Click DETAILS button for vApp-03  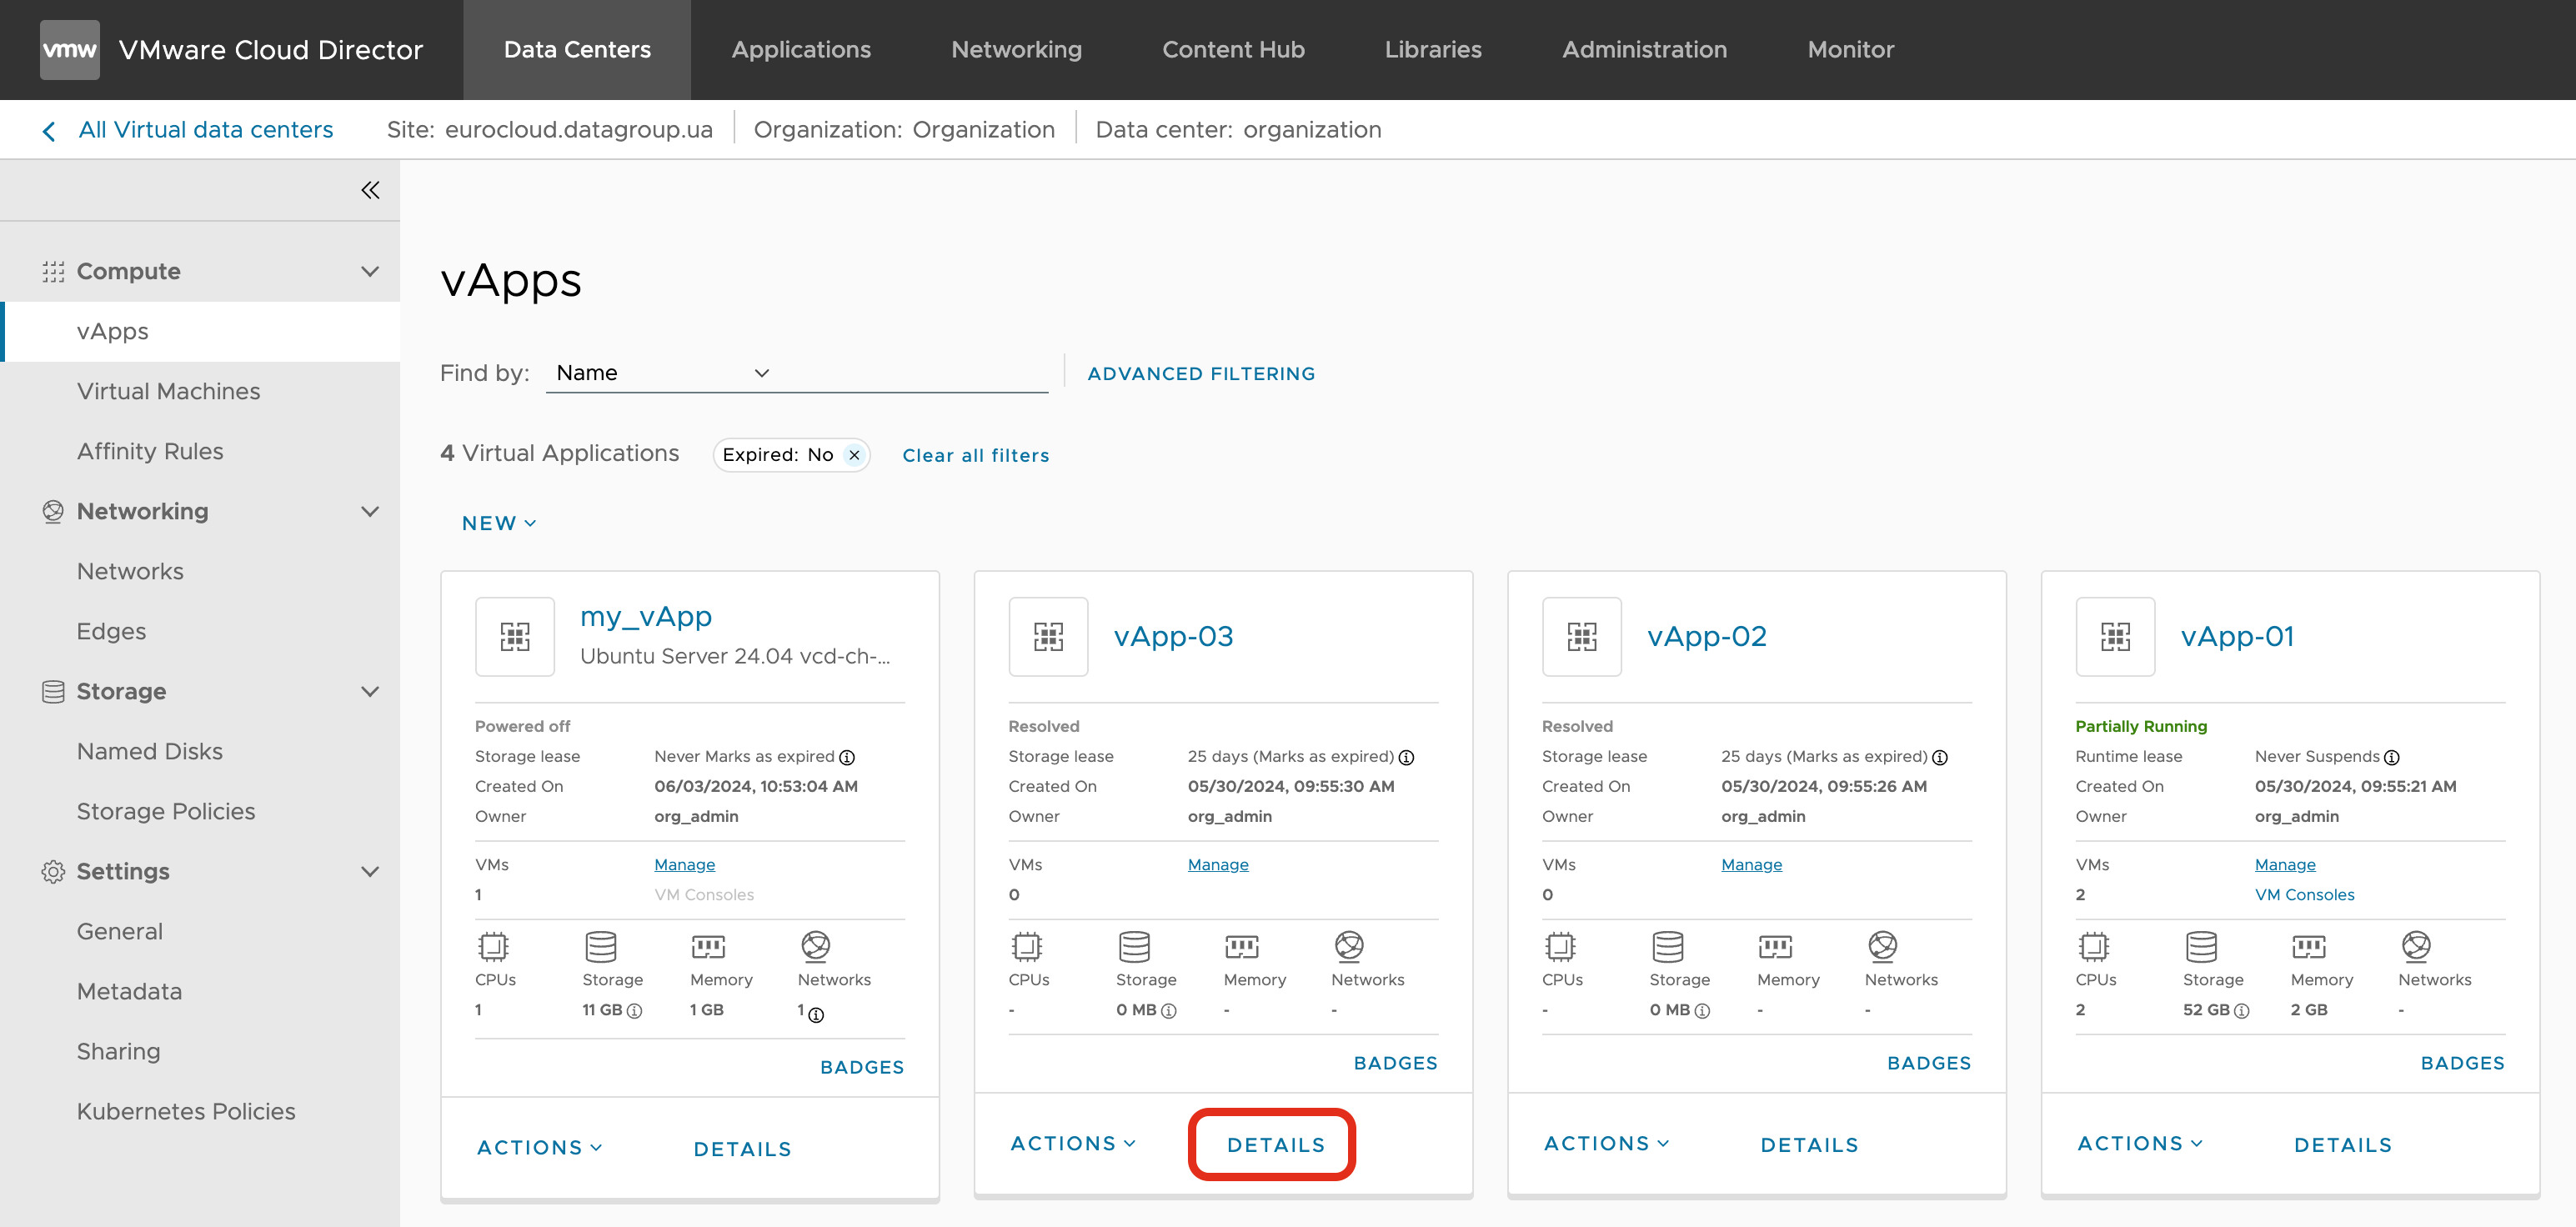click(1275, 1144)
